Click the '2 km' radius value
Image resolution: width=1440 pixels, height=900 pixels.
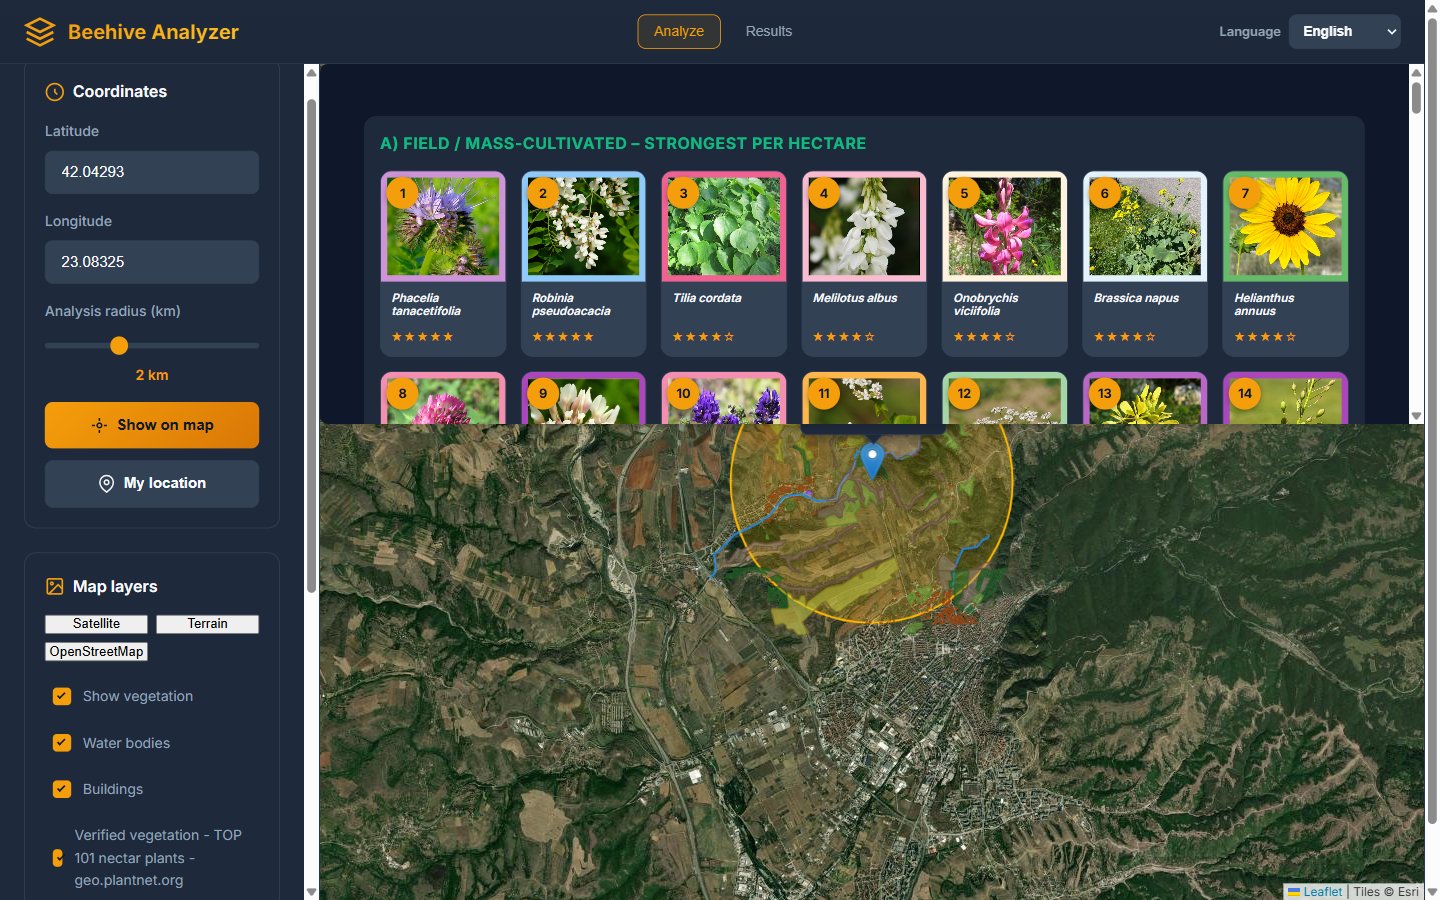152,375
